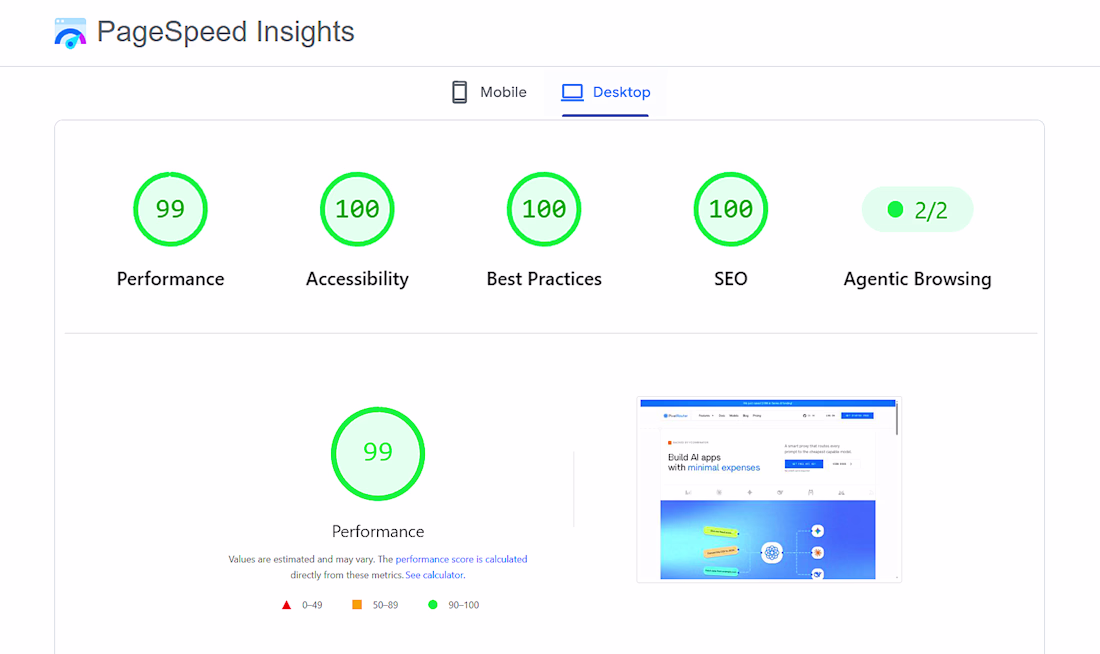Open the Accessibility score gauge showing 100
The width and height of the screenshot is (1100, 654).
(x=357, y=209)
